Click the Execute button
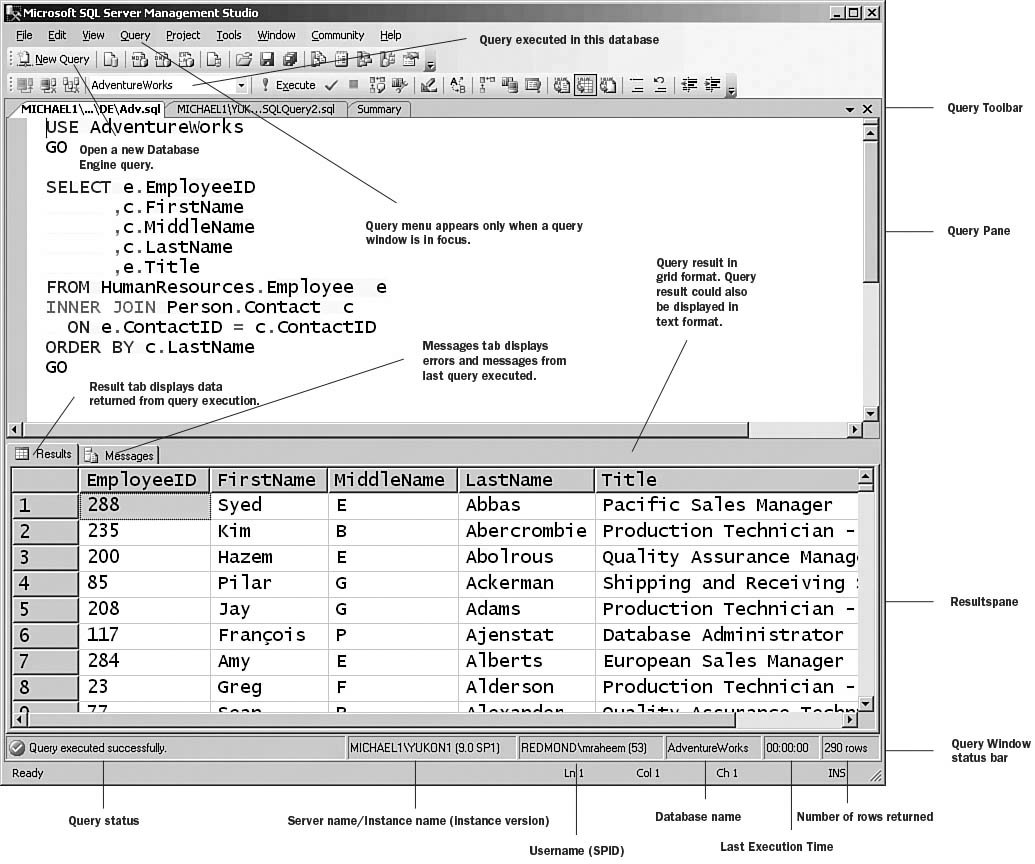1035x864 pixels. tap(288, 85)
